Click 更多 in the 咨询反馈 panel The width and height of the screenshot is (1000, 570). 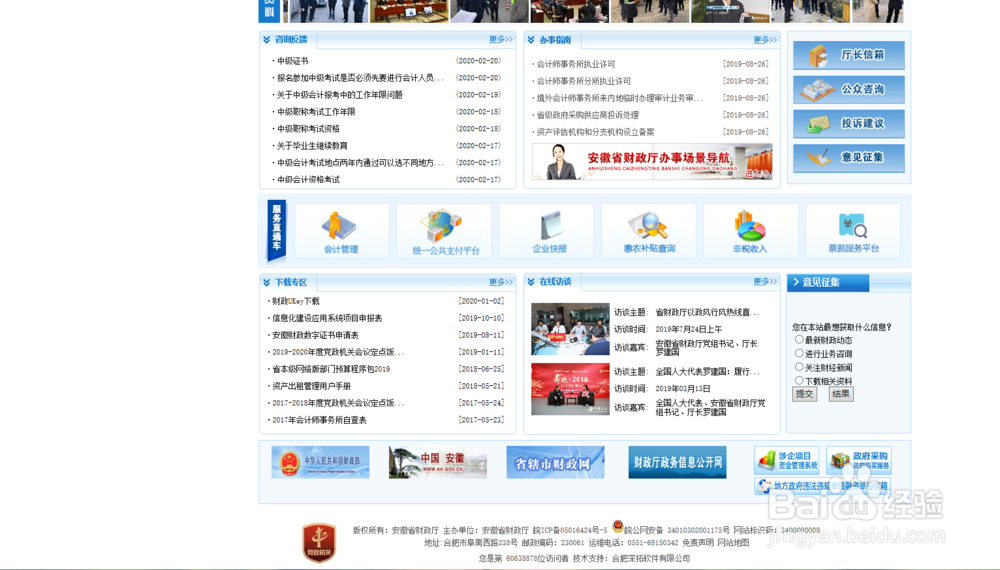click(x=501, y=40)
